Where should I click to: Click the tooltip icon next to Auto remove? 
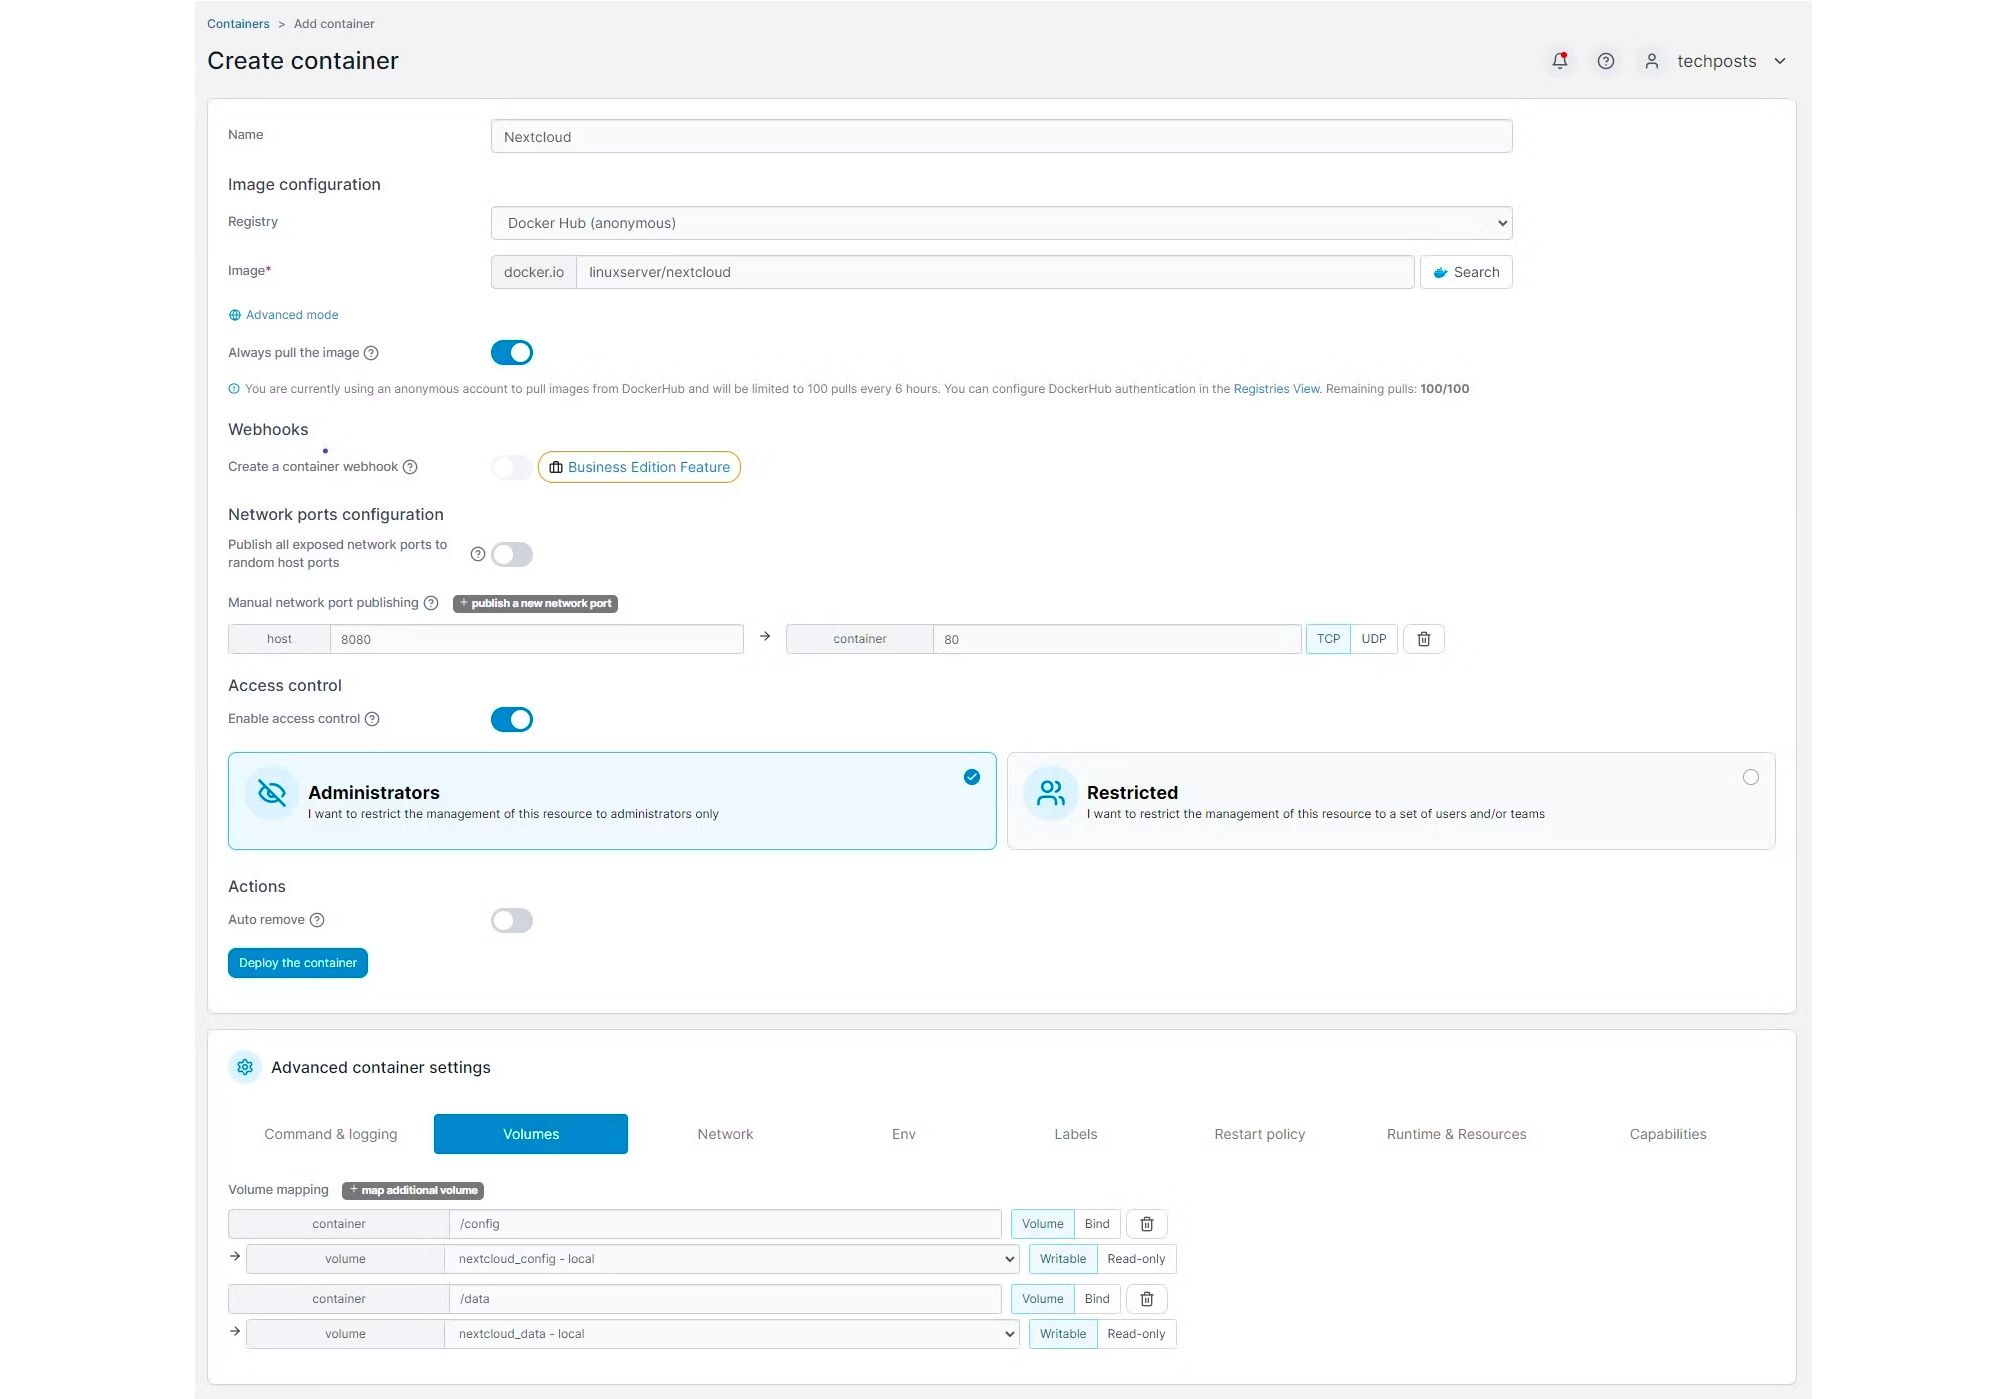tap(317, 919)
